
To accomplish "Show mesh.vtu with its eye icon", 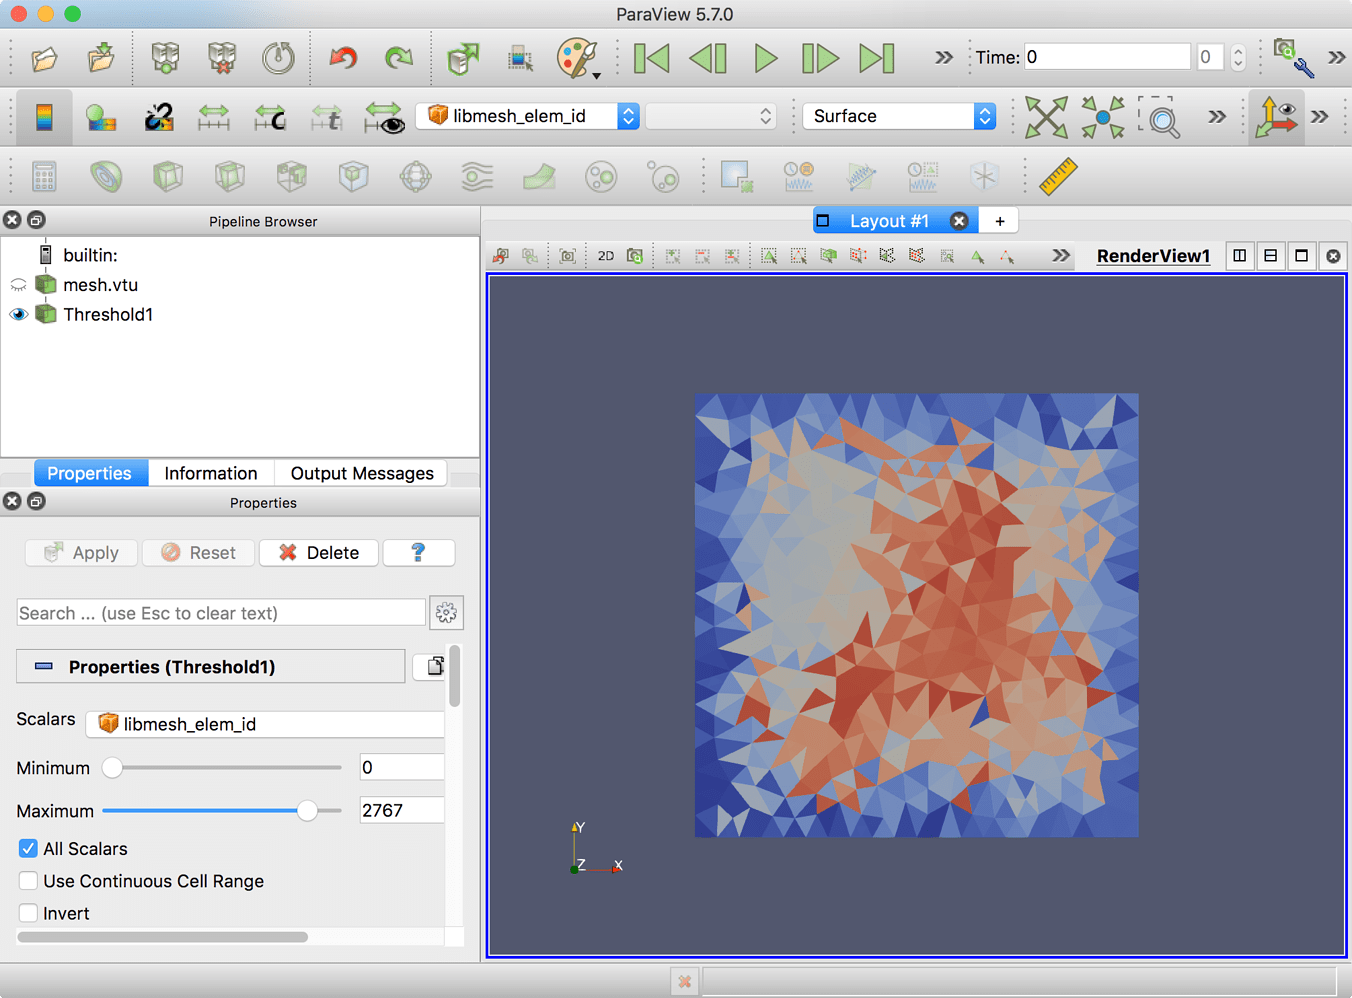I will point(18,285).
